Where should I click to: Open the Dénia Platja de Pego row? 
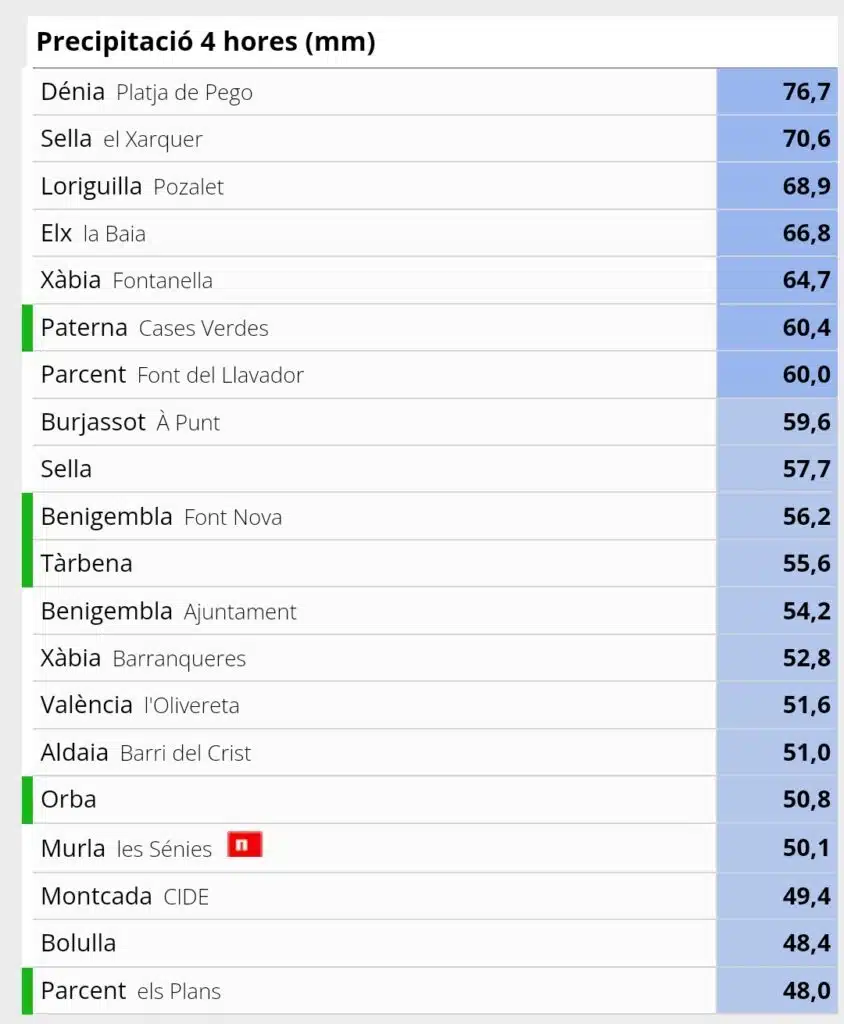[x=435, y=92]
